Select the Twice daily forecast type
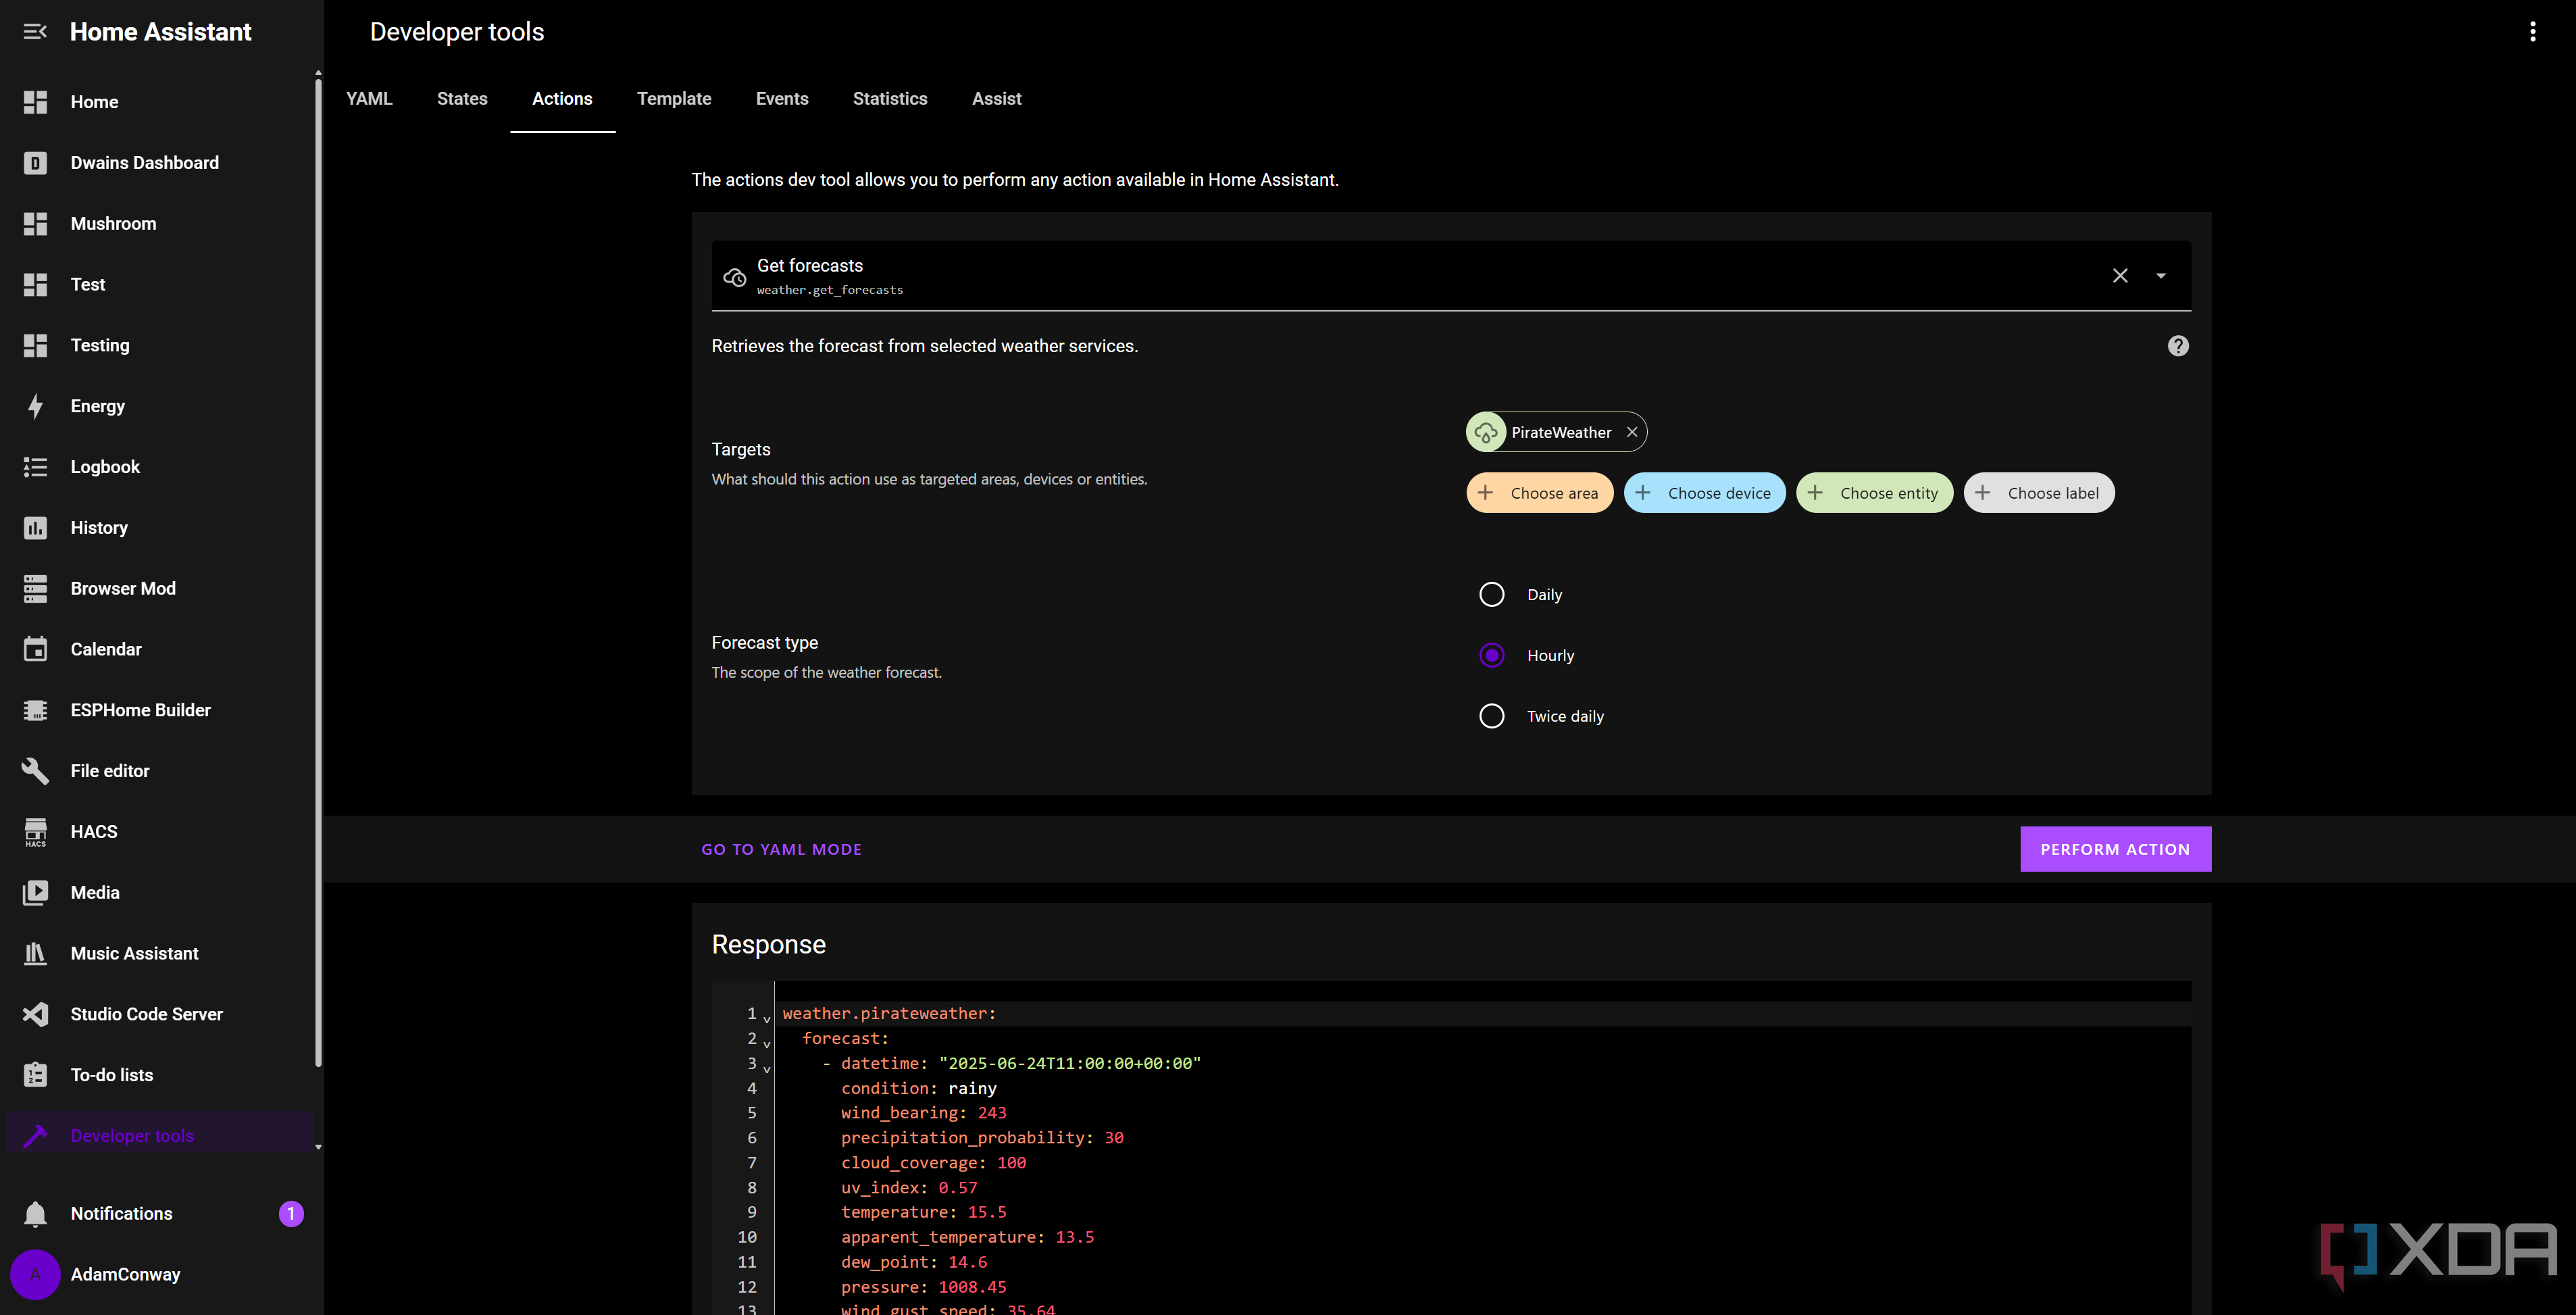 (1491, 716)
